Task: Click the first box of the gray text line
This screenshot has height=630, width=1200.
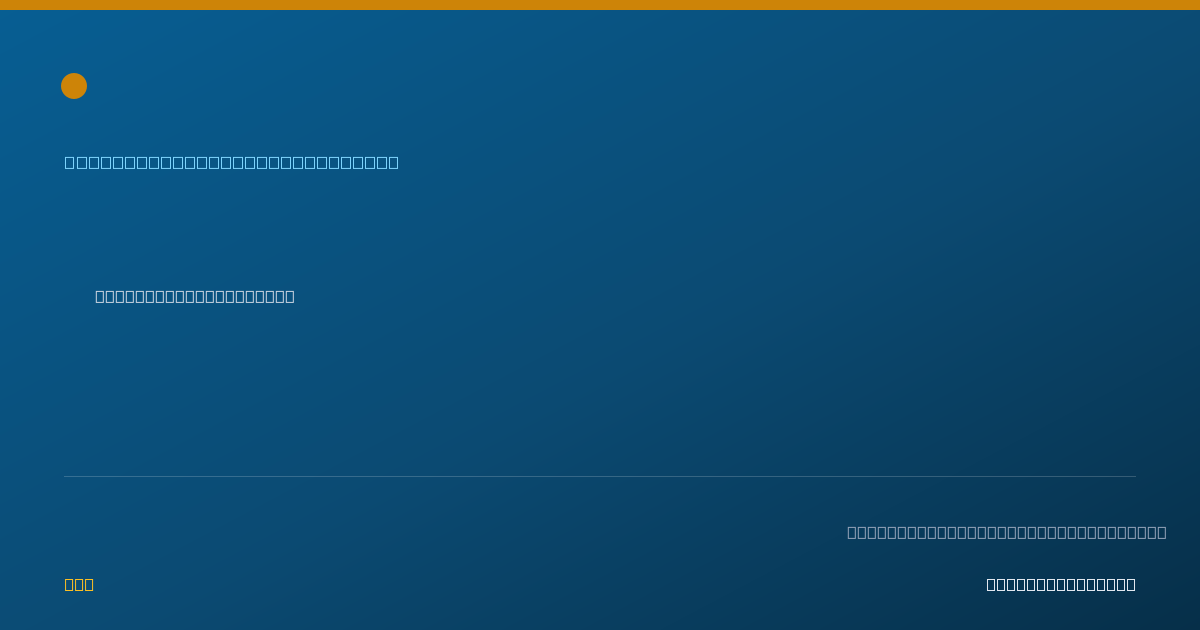Action: [852, 532]
